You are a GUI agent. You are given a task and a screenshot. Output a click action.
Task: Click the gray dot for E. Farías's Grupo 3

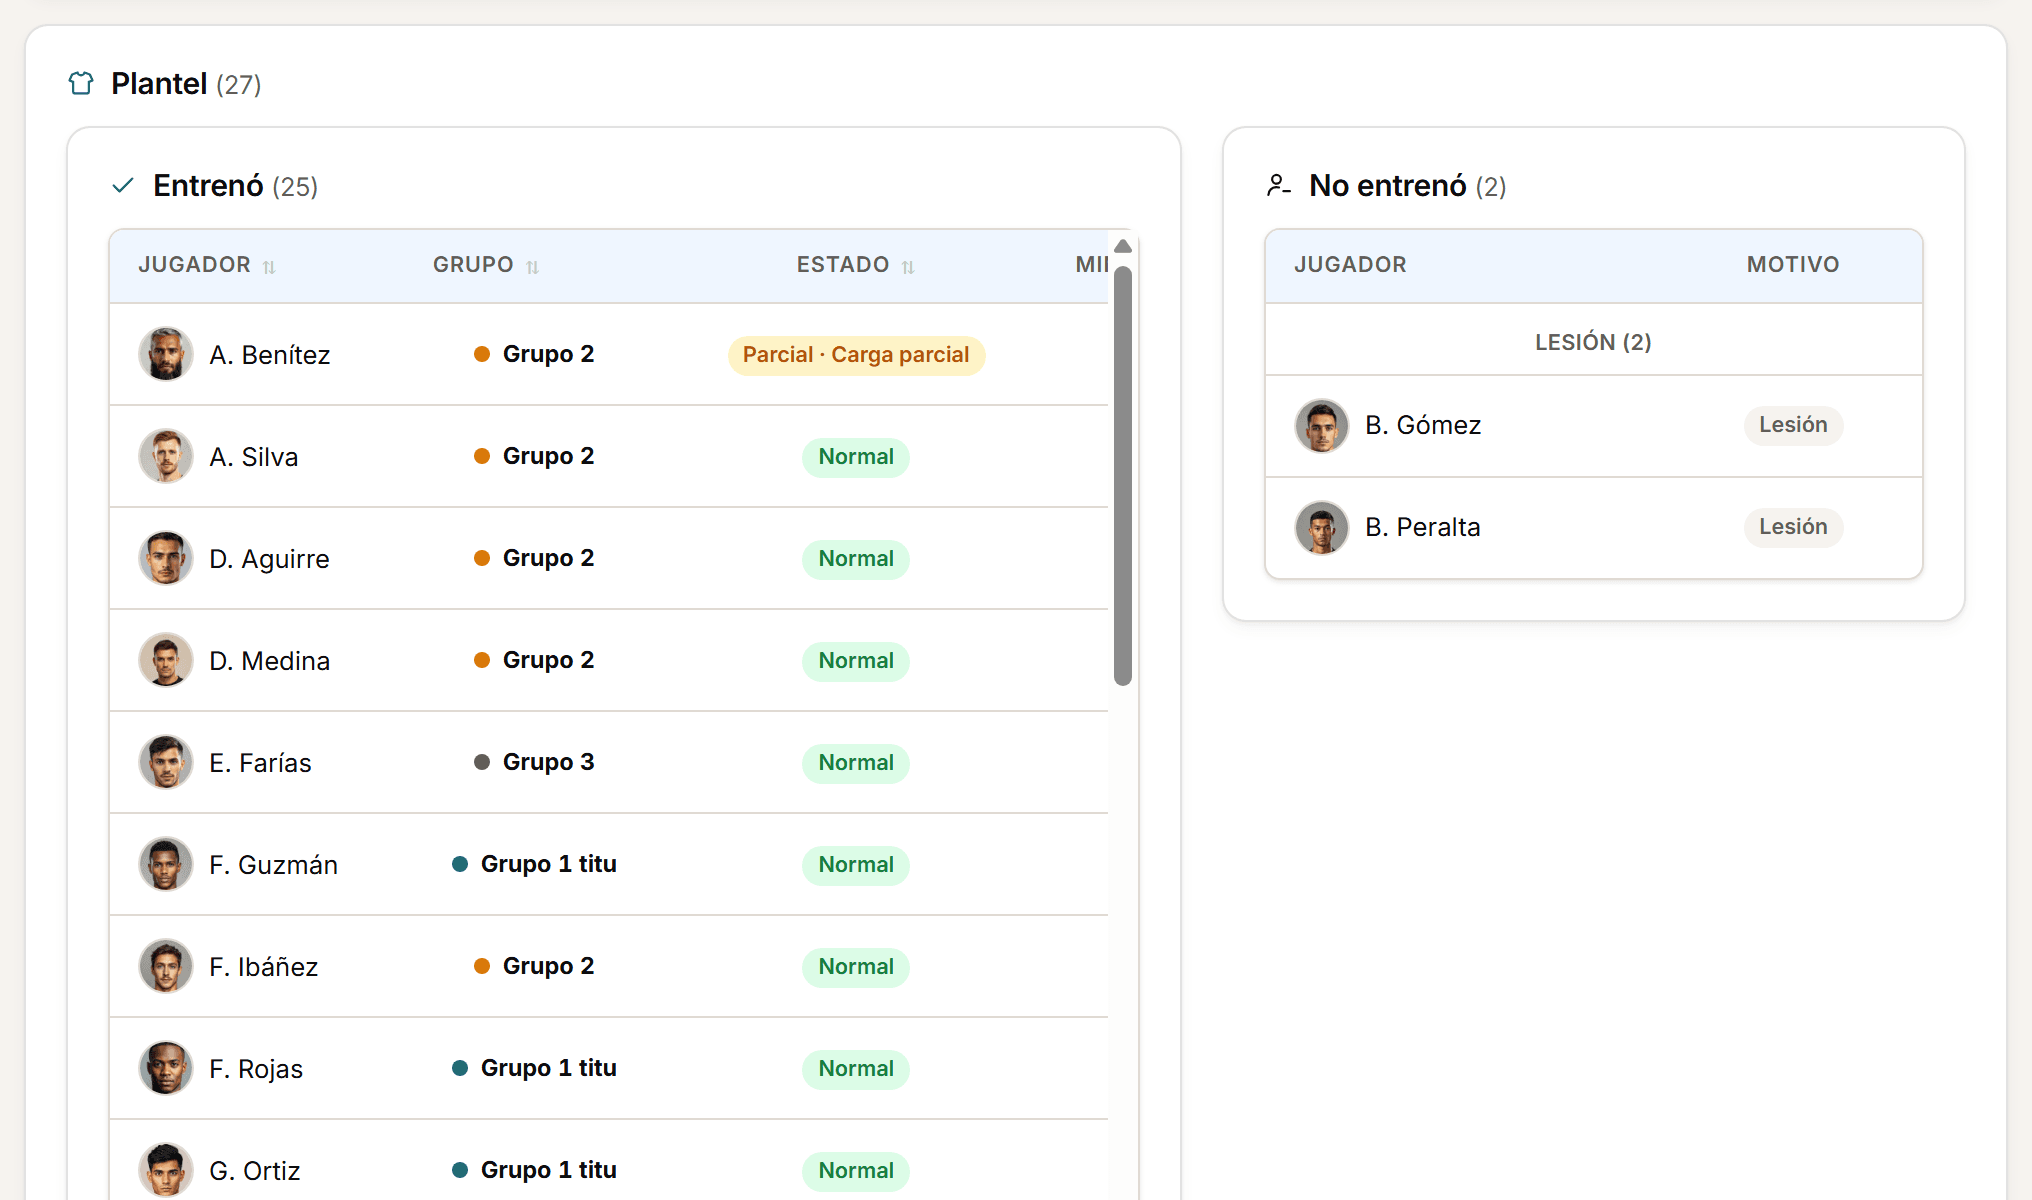pos(482,762)
